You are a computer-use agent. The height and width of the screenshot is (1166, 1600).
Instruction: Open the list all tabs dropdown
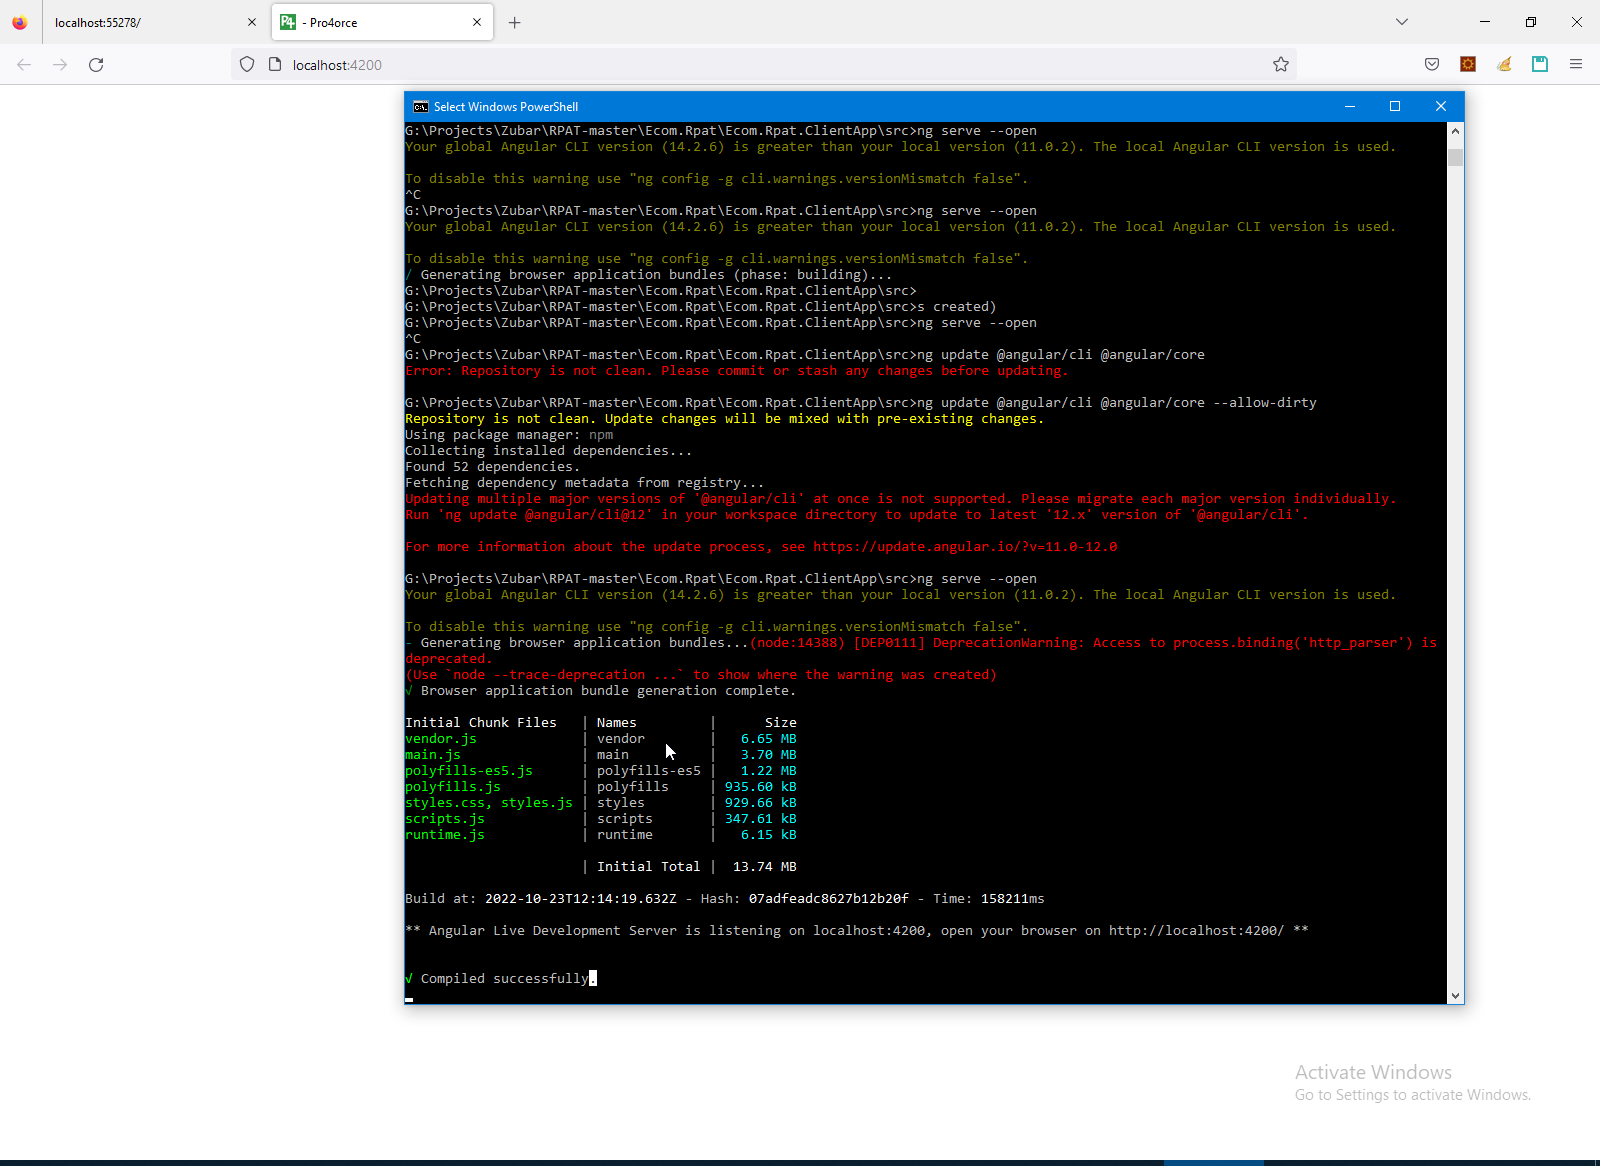pos(1402,22)
